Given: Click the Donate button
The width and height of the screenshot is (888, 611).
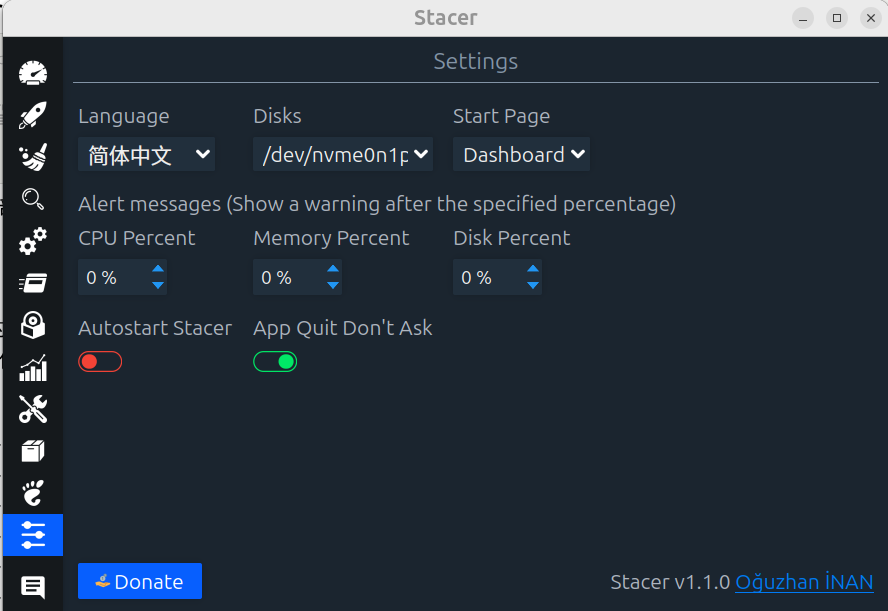Looking at the screenshot, I should [x=140, y=581].
